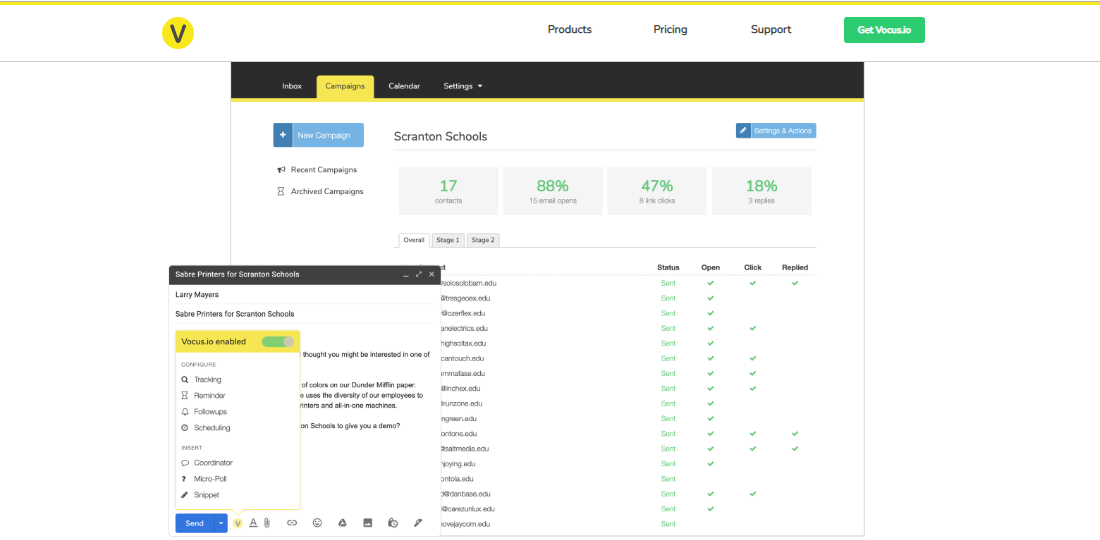Insert a Snippet from the Vocus menu

pos(206,495)
